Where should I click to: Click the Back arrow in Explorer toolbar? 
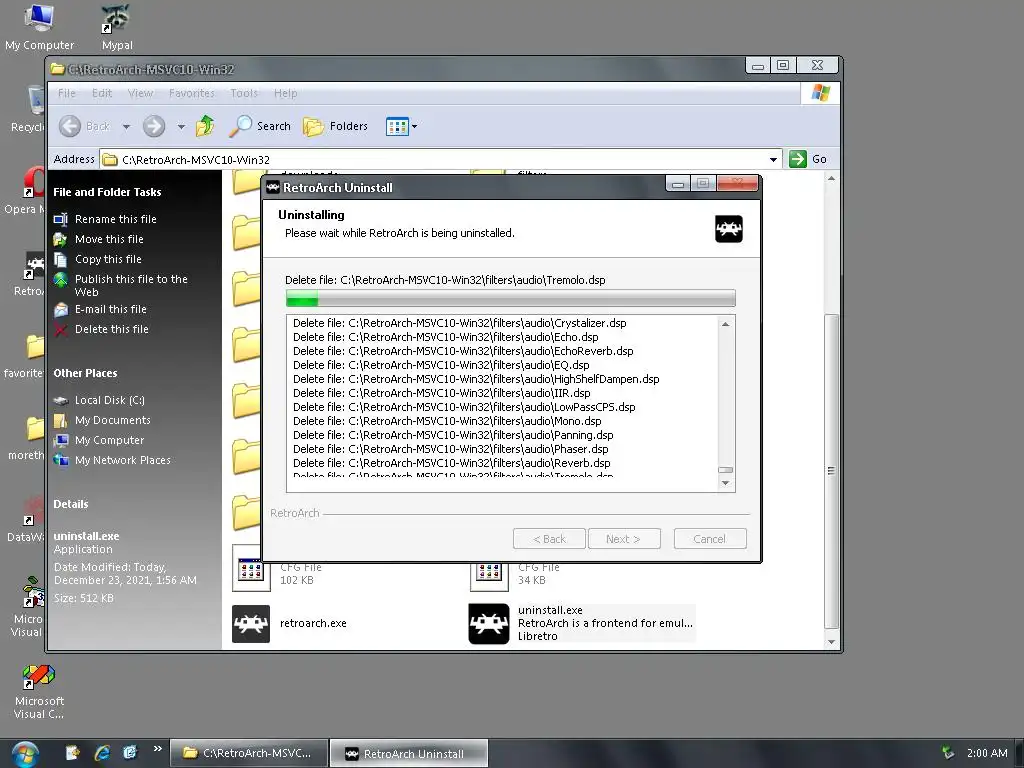coord(71,126)
